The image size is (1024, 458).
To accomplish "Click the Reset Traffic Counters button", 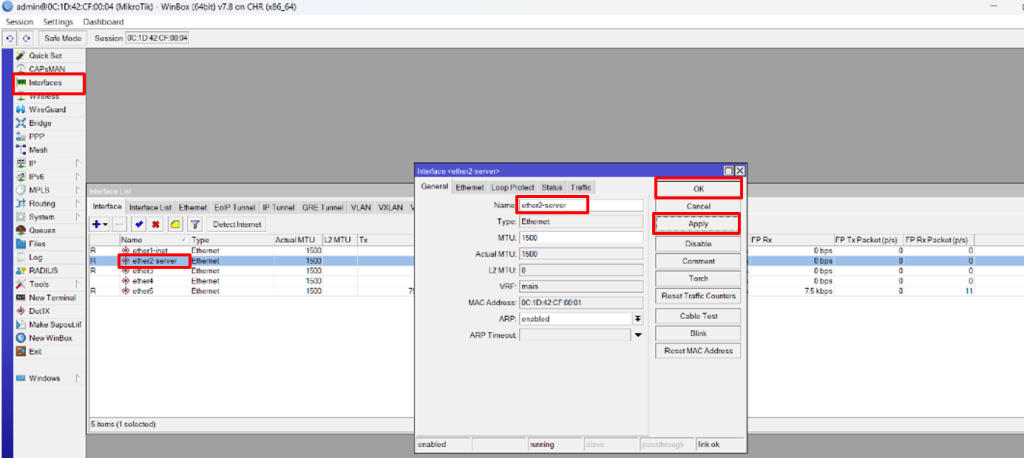I will tap(698, 296).
